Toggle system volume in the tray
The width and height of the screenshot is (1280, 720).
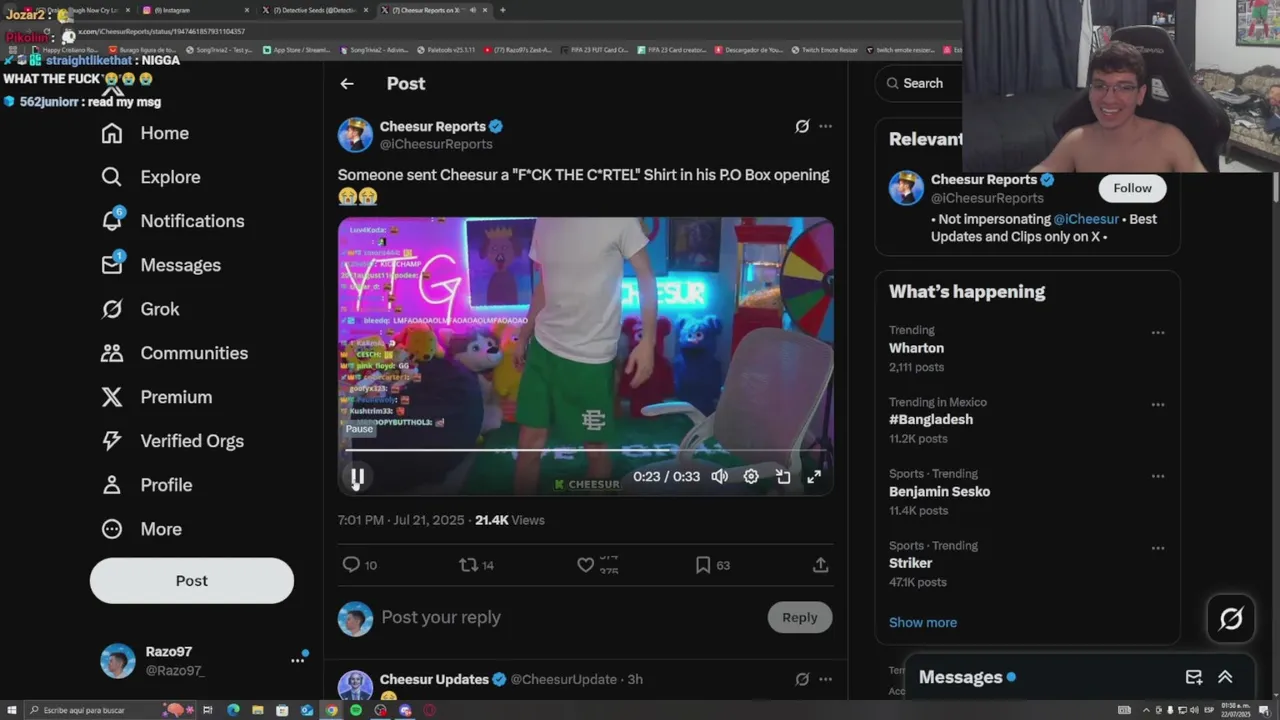1194,710
